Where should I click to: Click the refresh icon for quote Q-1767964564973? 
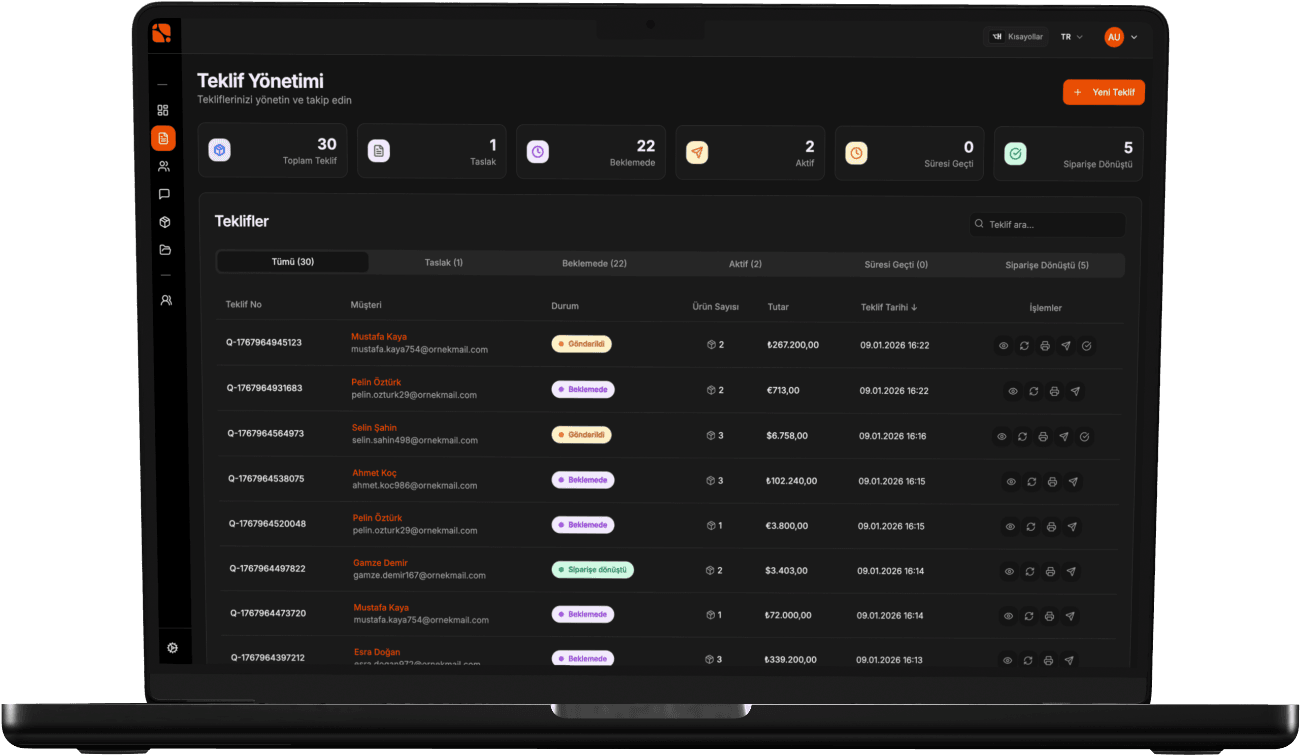[1022, 436]
